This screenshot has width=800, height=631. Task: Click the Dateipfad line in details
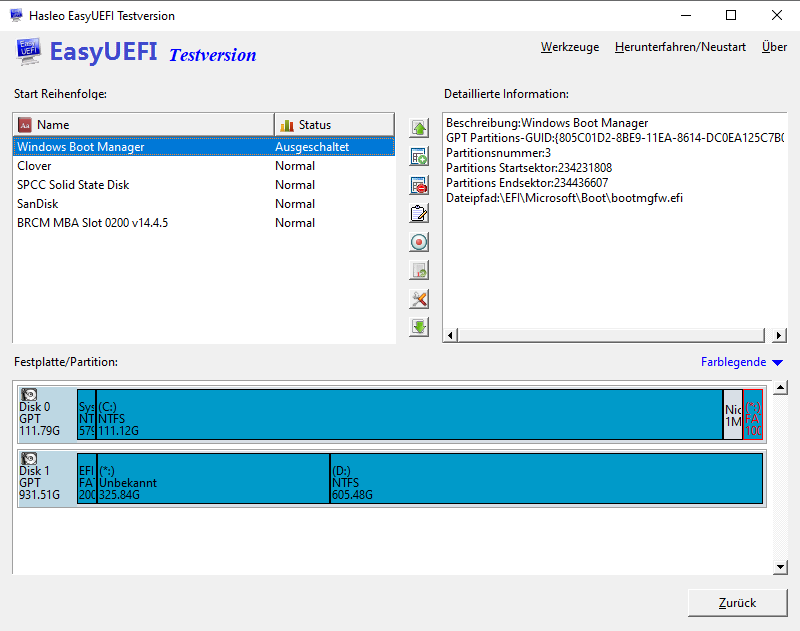click(x=564, y=198)
